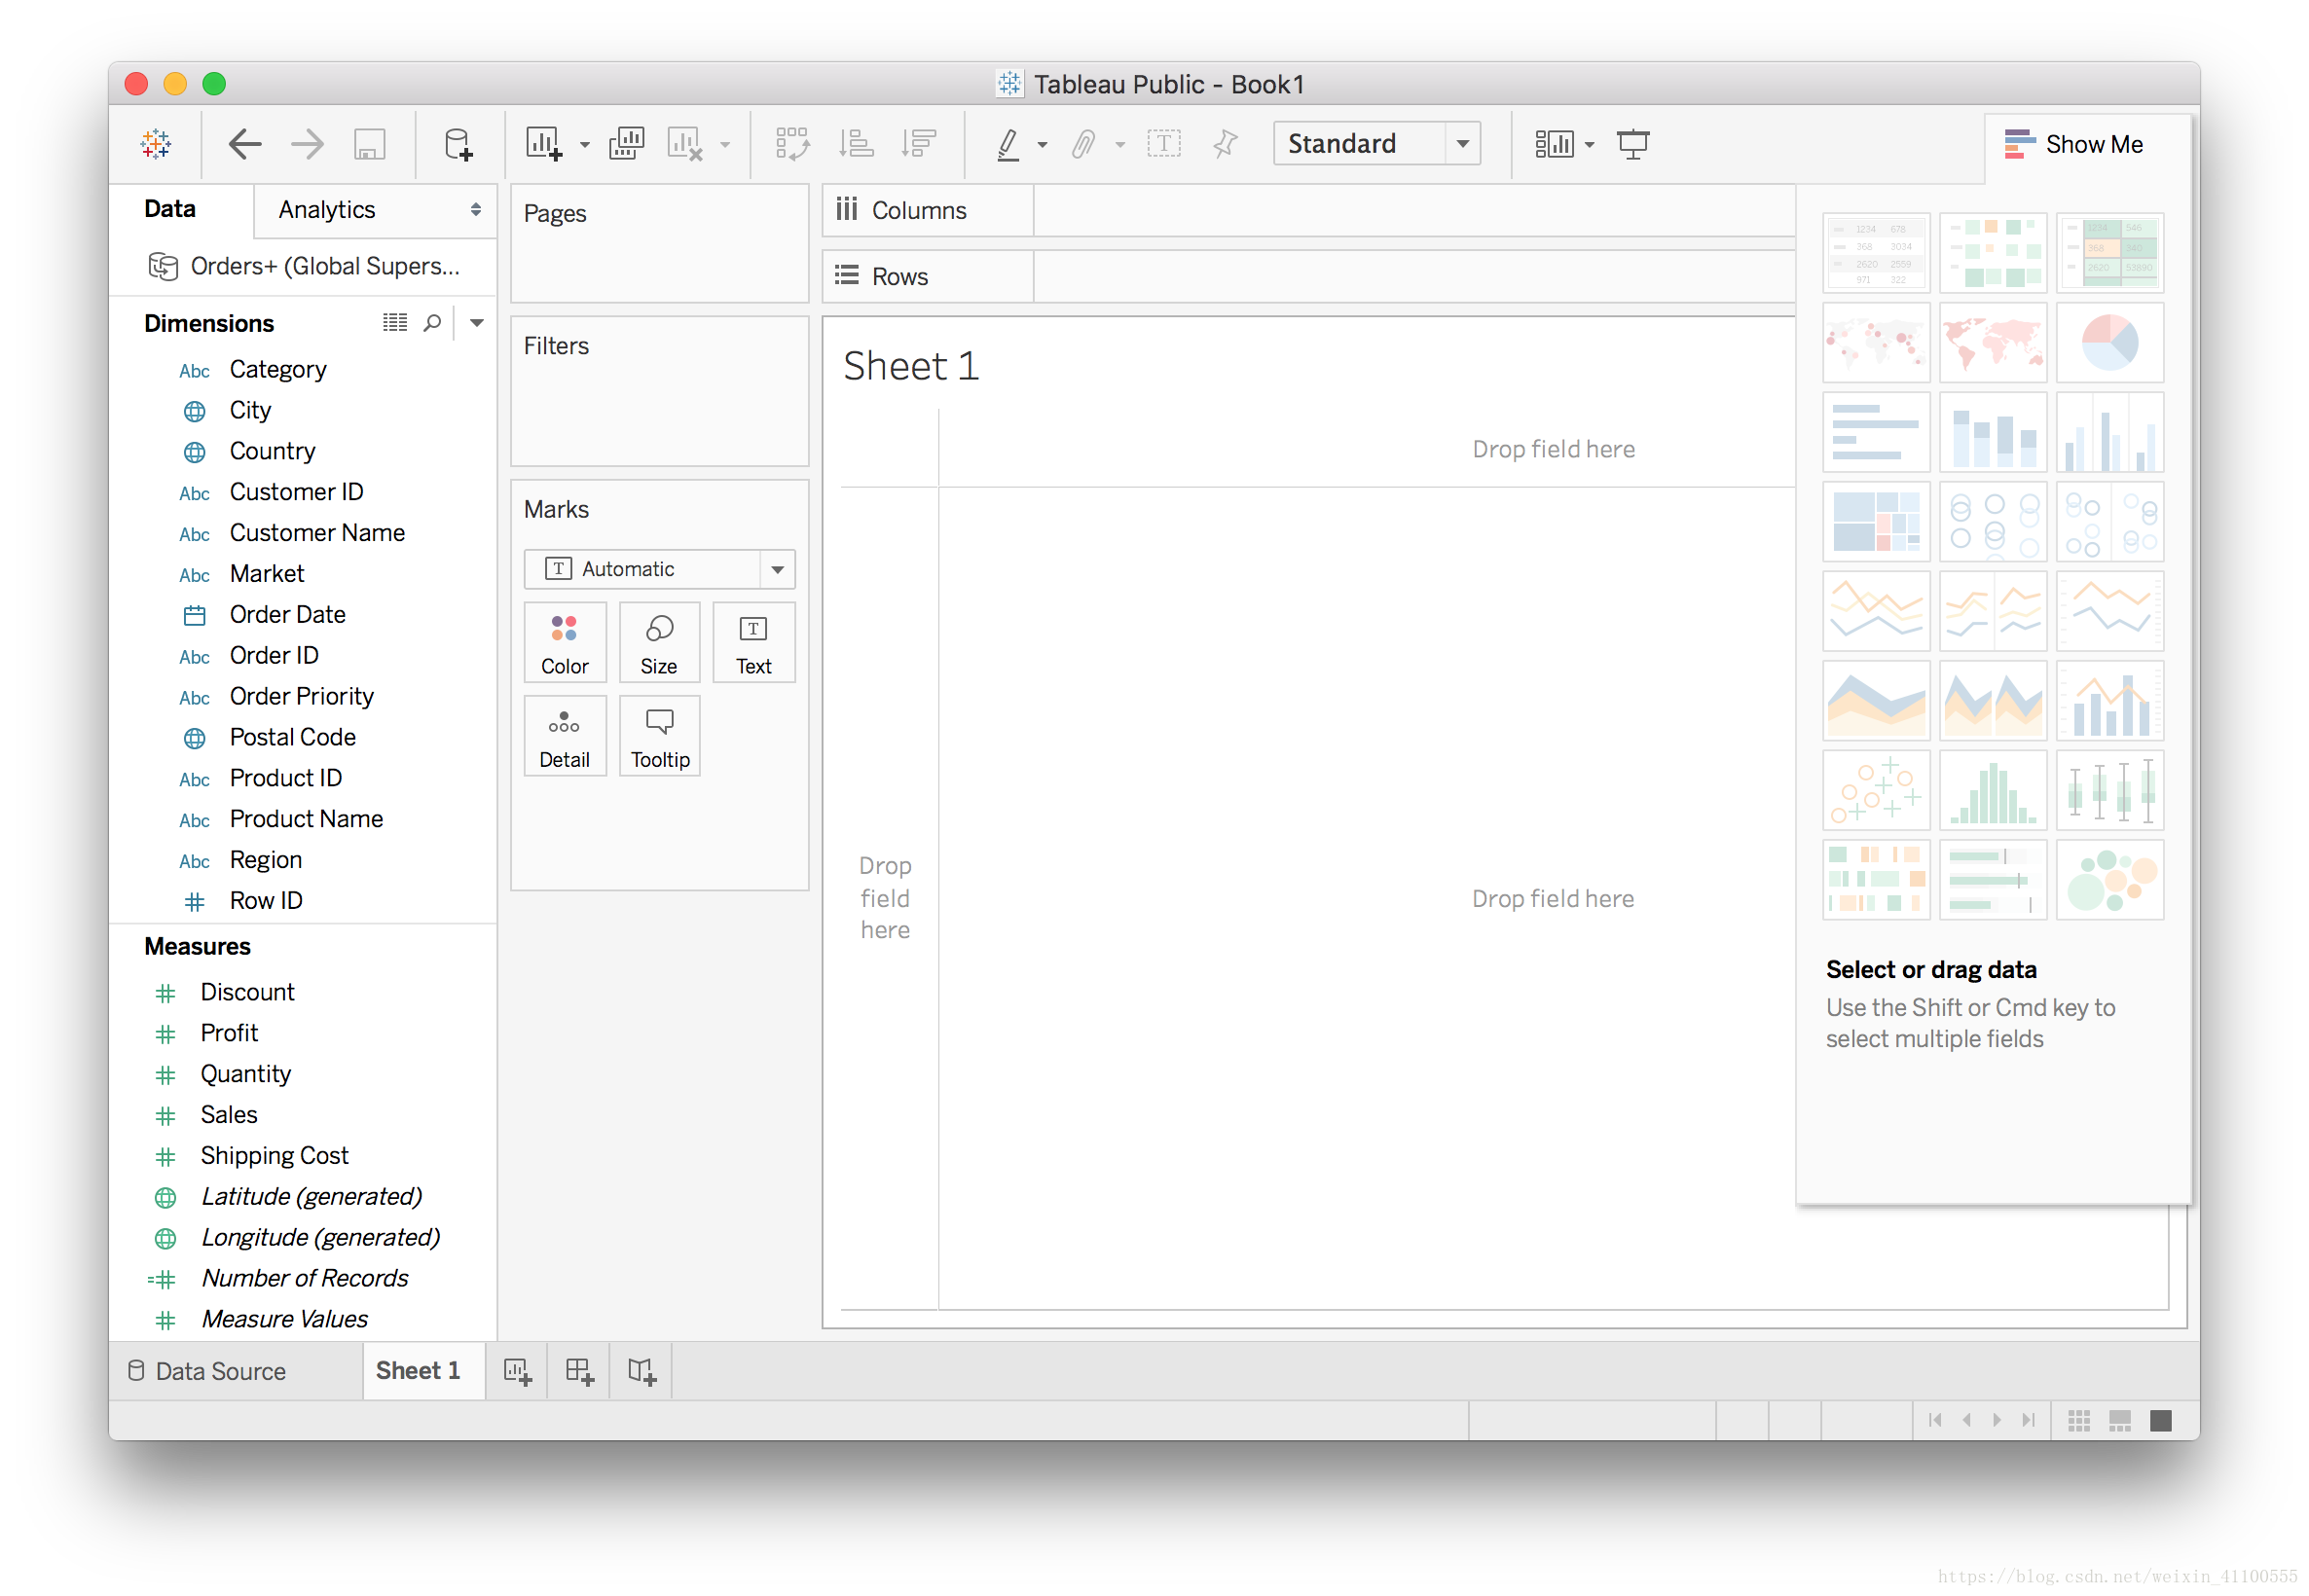Choose the histogram chart in Show Me
2309x1596 pixels.
point(1993,791)
